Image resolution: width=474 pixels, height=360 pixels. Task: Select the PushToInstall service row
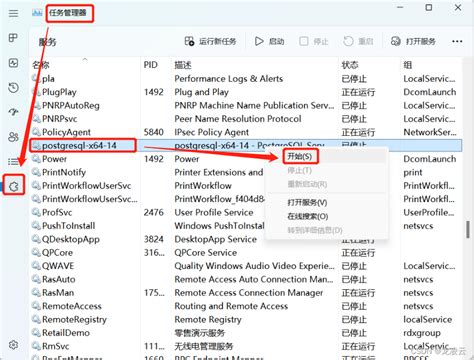[246, 226]
